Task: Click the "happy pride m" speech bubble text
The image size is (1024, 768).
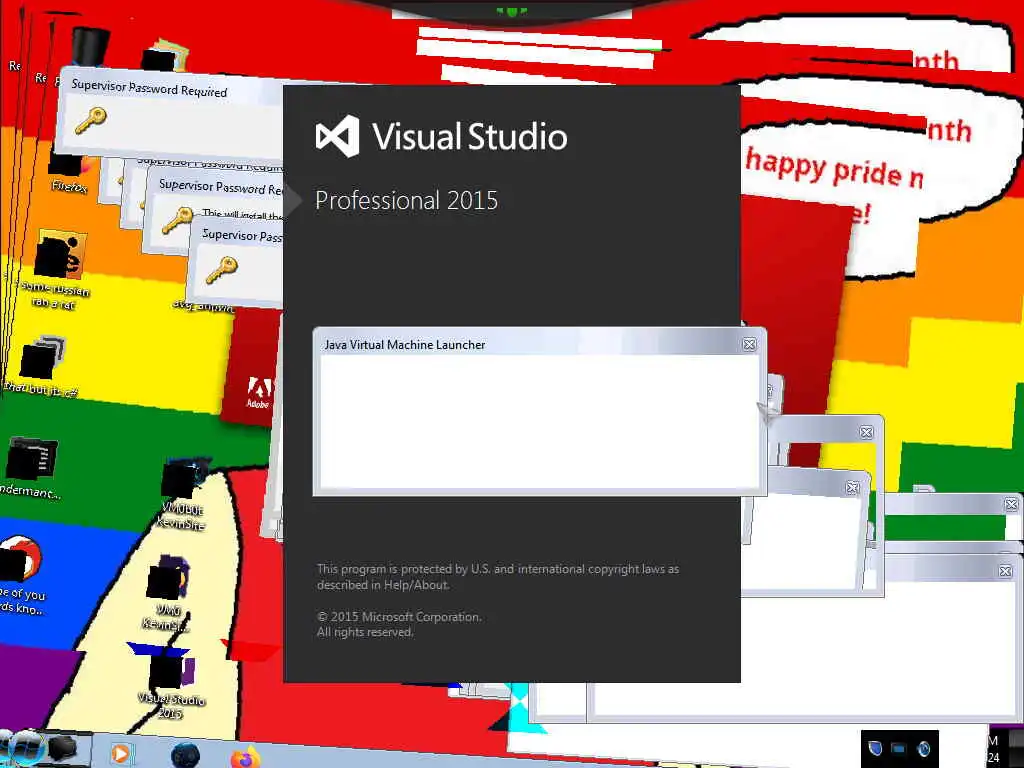Action: click(x=835, y=168)
